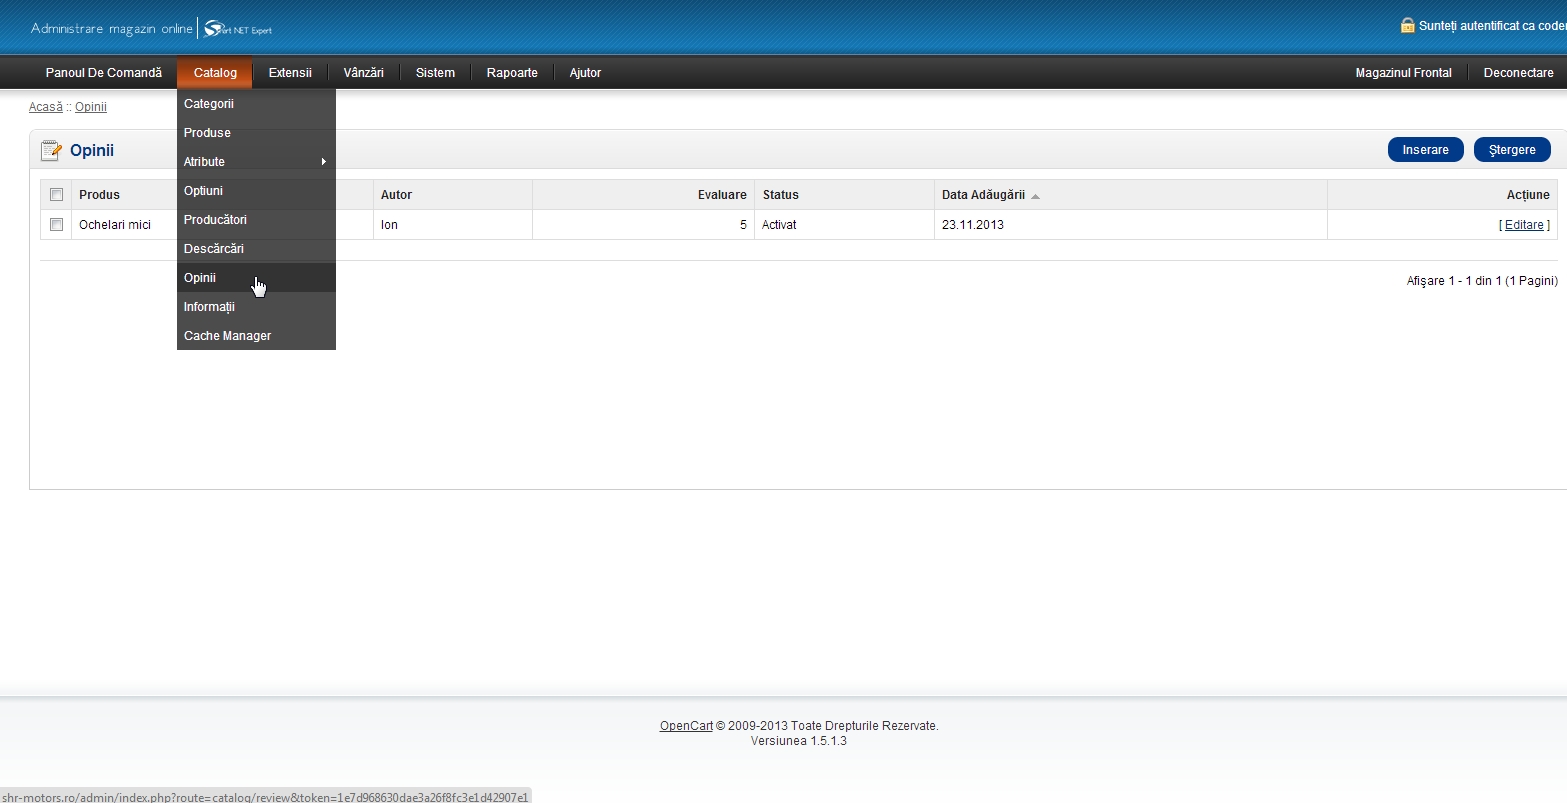
Task: Choose Categorii in the Catalog dropdown
Action: [208, 104]
